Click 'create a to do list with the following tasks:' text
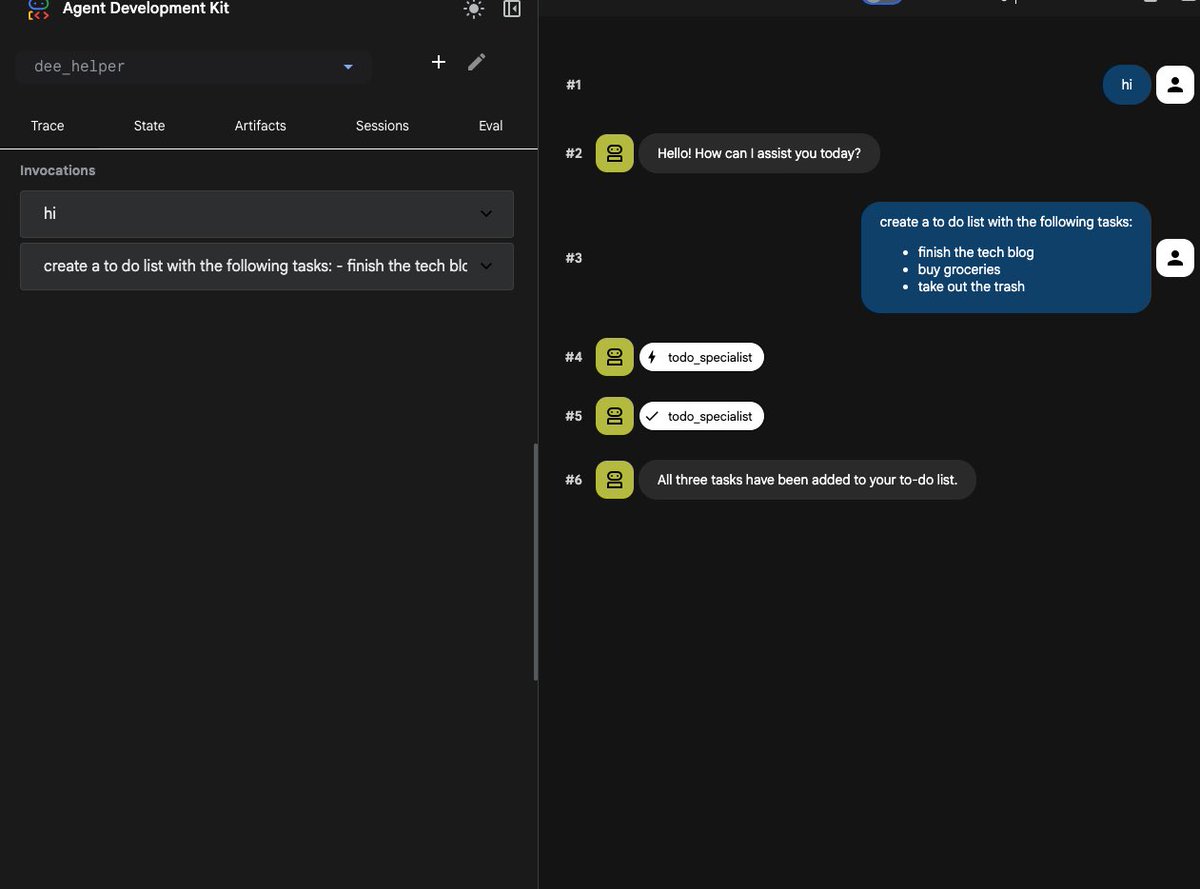Viewport: 1200px width, 889px height. 1006,222
